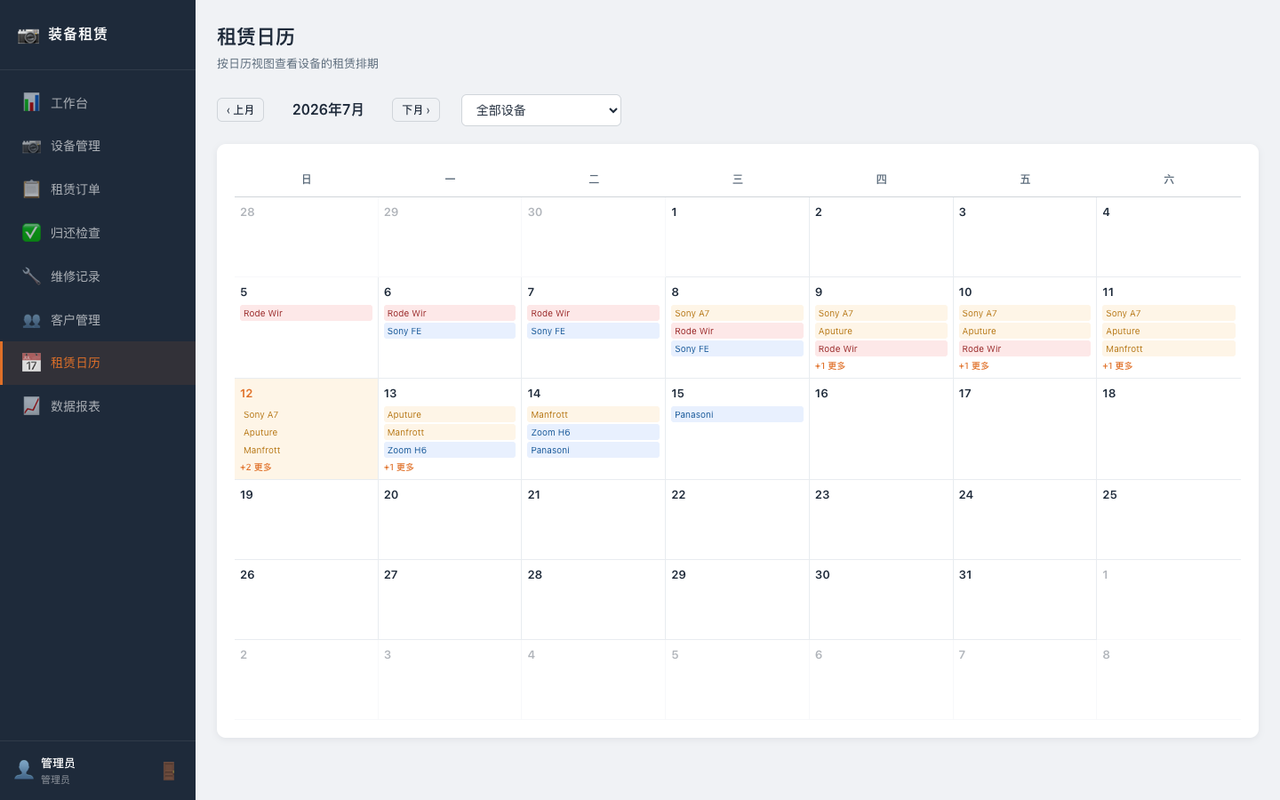Viewport: 1280px width, 800px height.
Task: Click the Panasoni event on July 14
Action: point(593,450)
